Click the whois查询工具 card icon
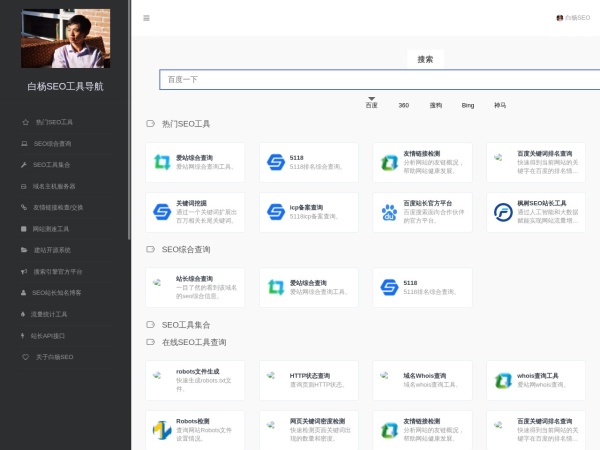The width and height of the screenshot is (600, 450). click(x=503, y=380)
